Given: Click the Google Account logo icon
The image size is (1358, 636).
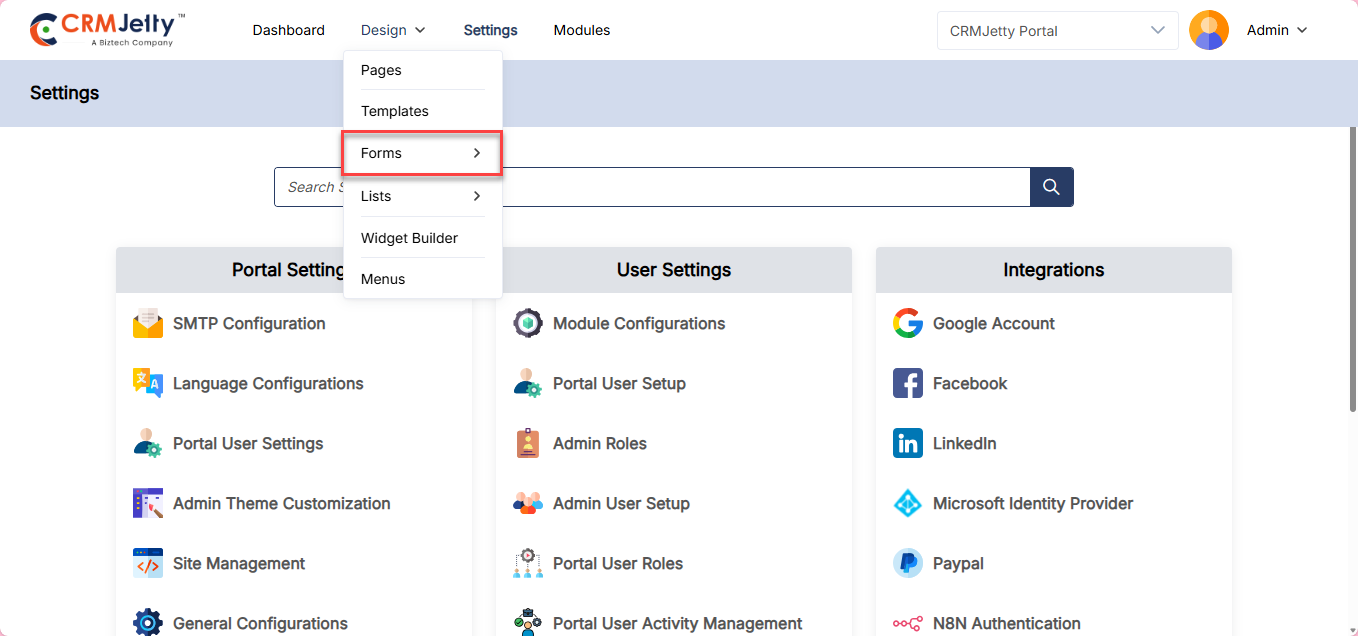Looking at the screenshot, I should click(x=908, y=324).
